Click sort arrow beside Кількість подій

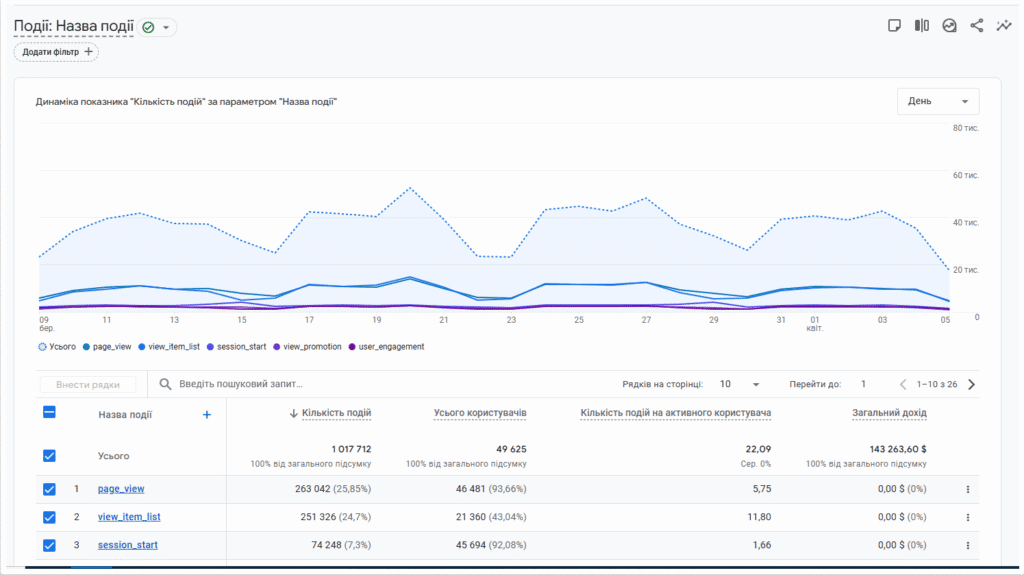(x=293, y=413)
